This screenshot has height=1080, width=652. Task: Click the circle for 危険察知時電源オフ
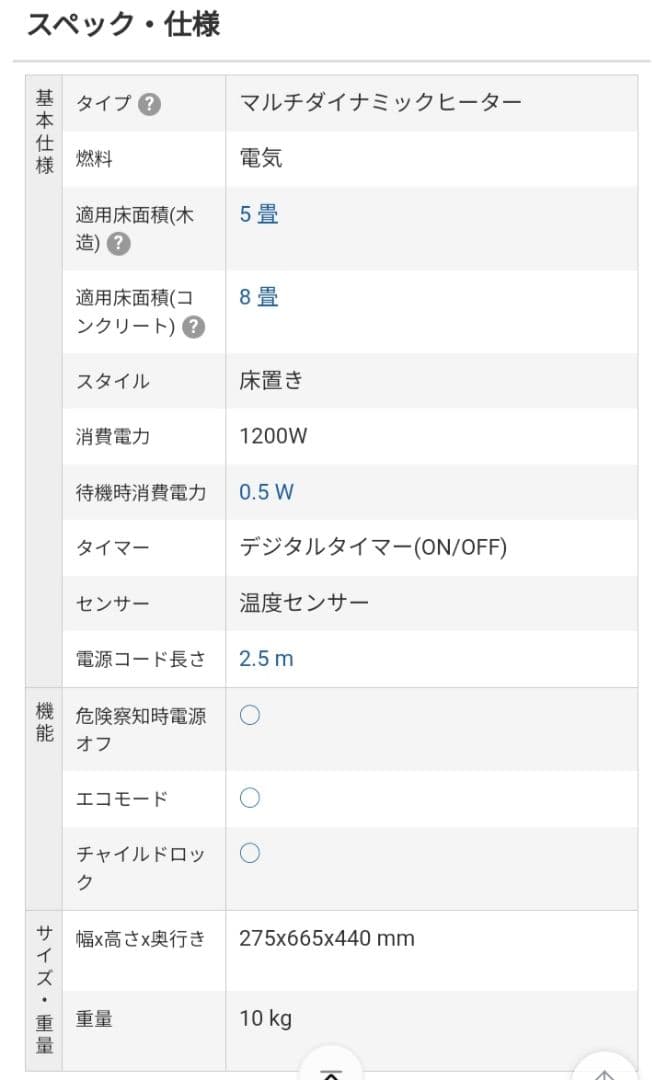tap(248, 714)
